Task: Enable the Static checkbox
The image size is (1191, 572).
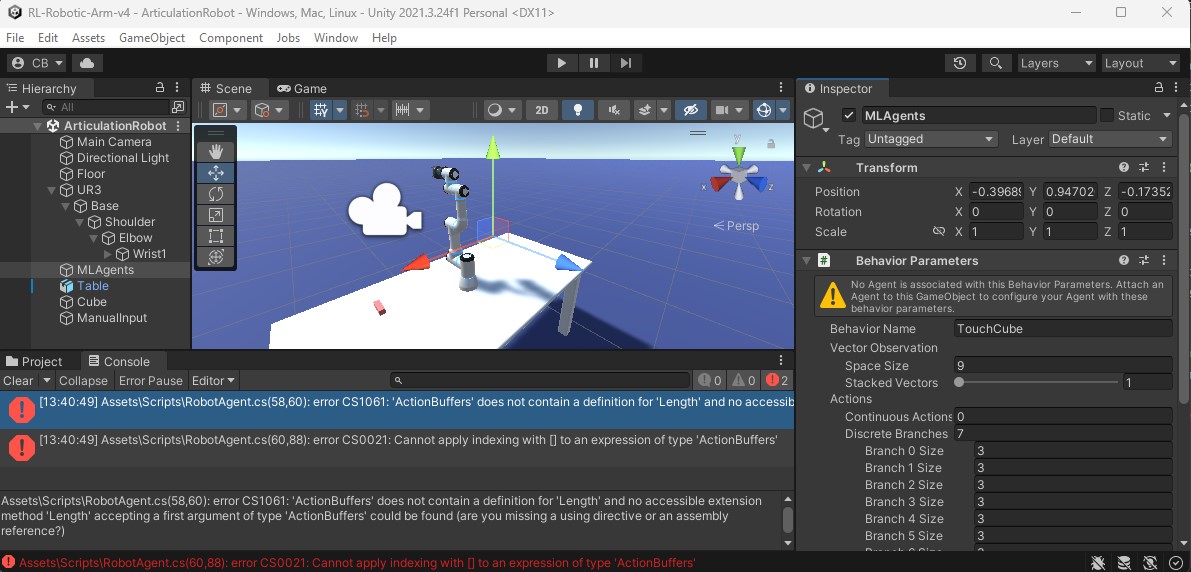Action: click(1107, 115)
